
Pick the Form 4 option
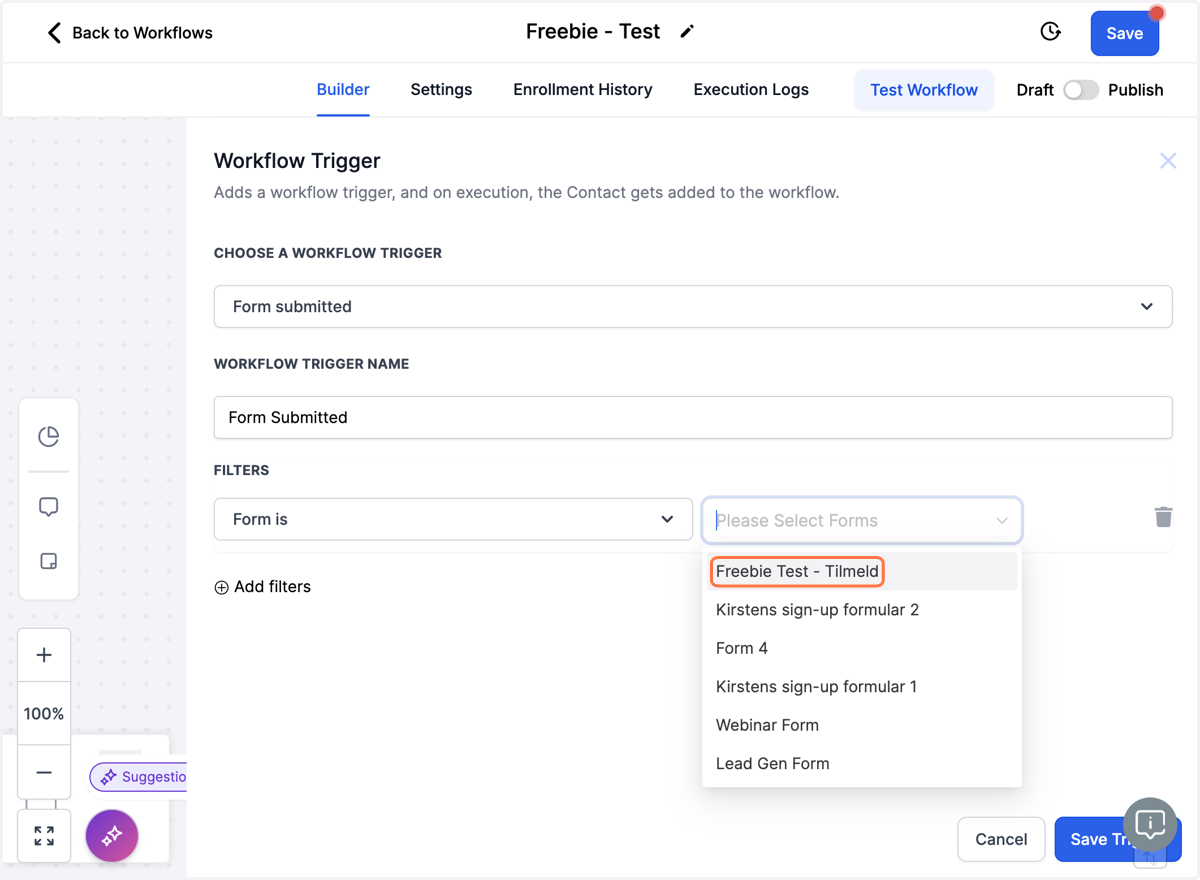coord(862,648)
